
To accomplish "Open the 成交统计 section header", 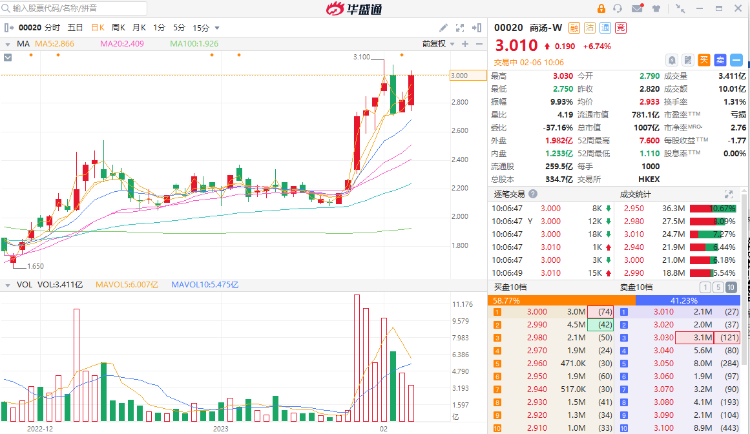I will click(635, 194).
